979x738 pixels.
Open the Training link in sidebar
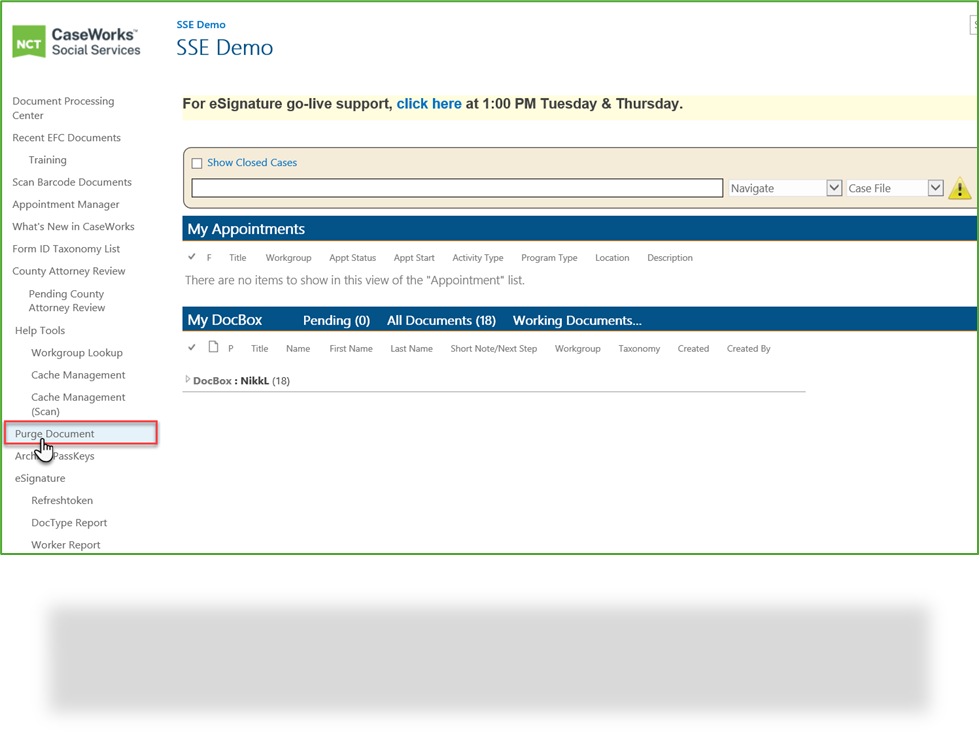tap(47, 160)
